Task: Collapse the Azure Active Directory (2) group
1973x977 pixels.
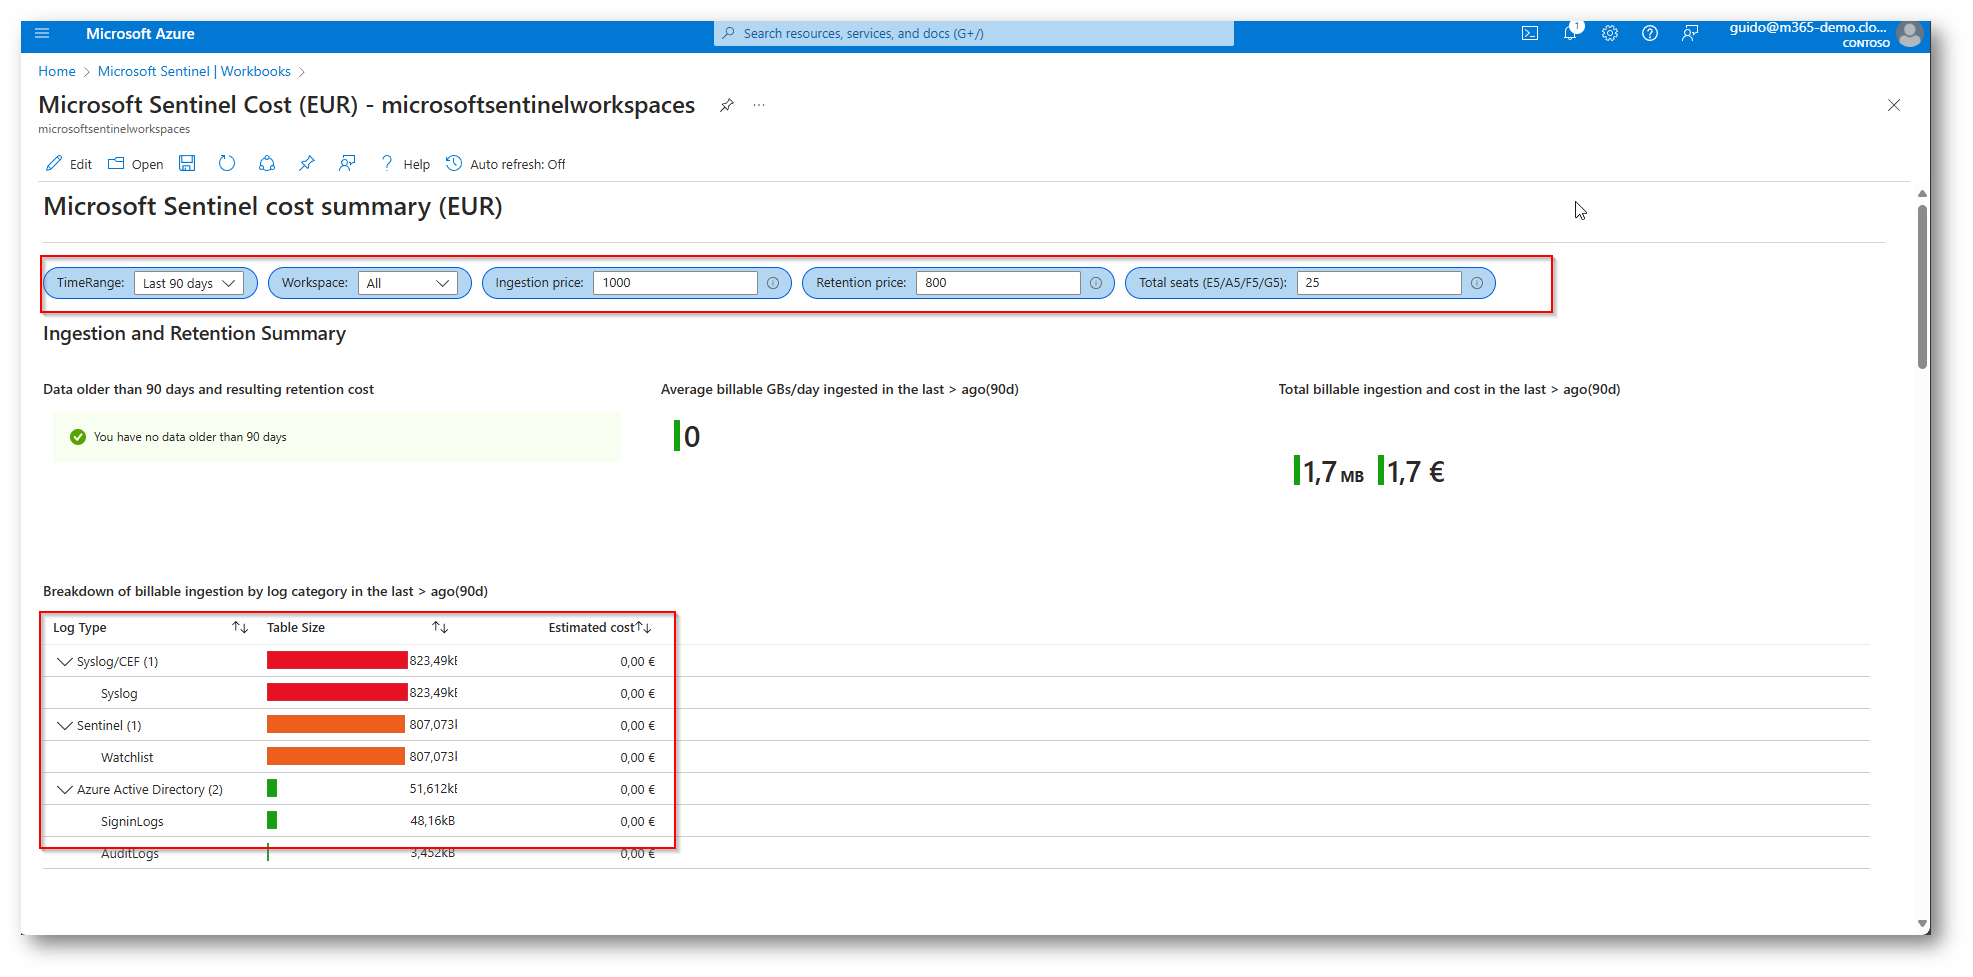Action: point(65,789)
